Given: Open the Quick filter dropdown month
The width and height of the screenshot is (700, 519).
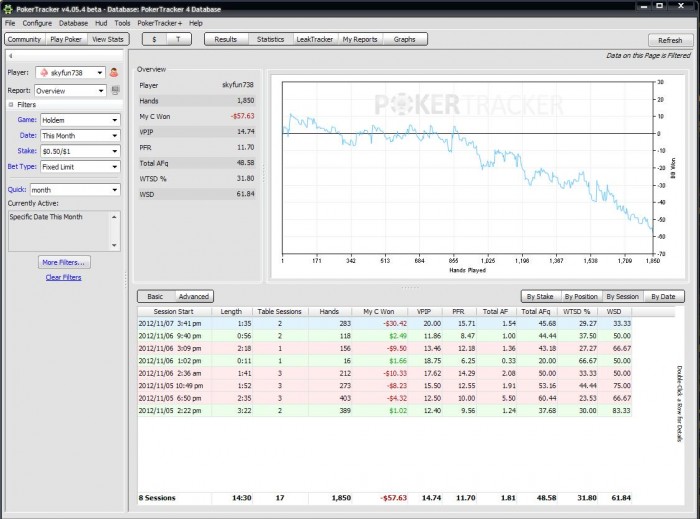Looking at the screenshot, I should [x=75, y=190].
